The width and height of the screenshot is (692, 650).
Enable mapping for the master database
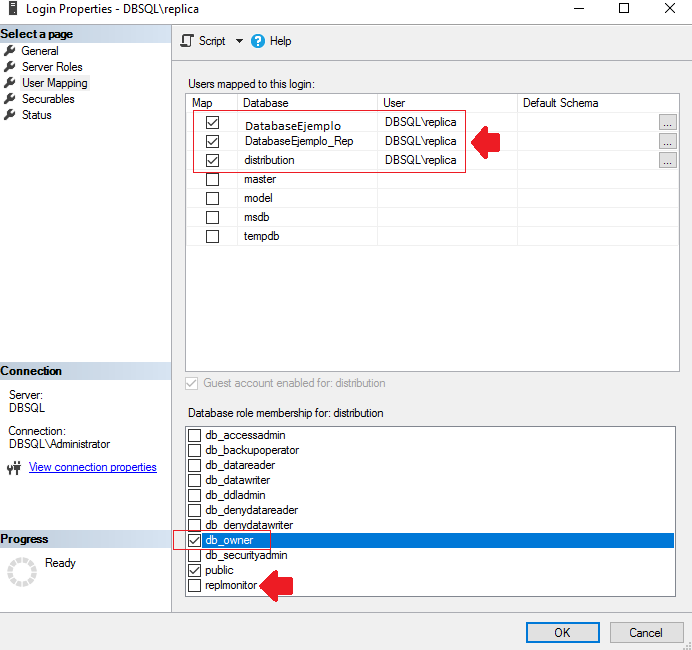click(x=212, y=180)
